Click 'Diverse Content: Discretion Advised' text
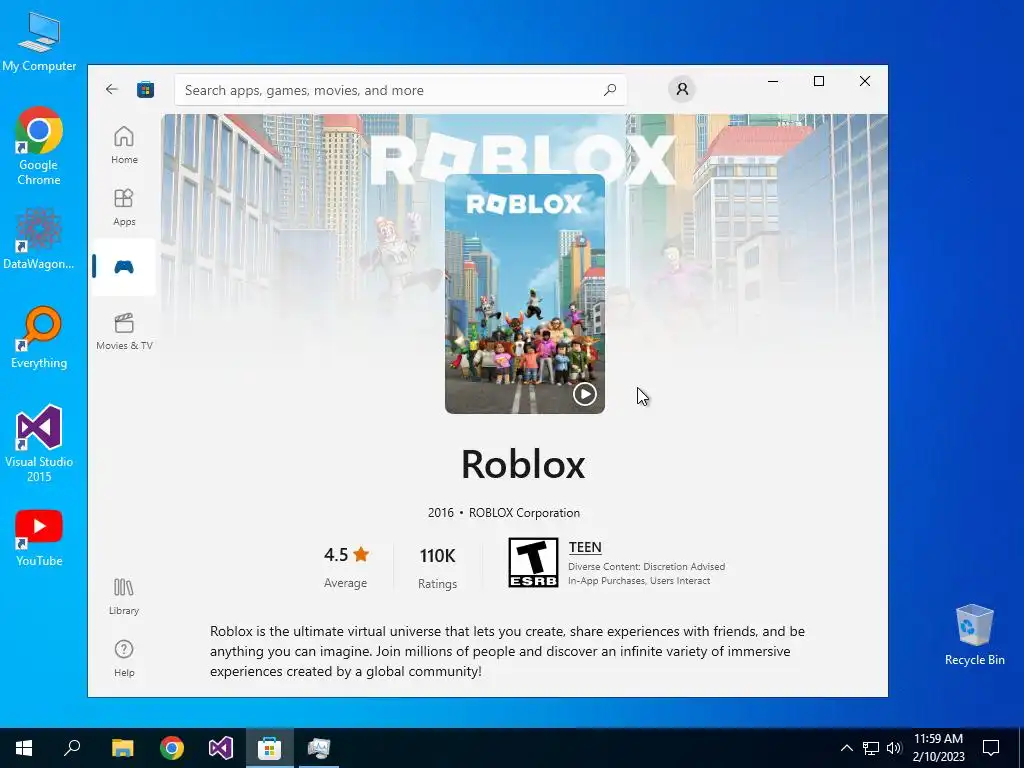Image resolution: width=1024 pixels, height=768 pixels. click(x=647, y=566)
